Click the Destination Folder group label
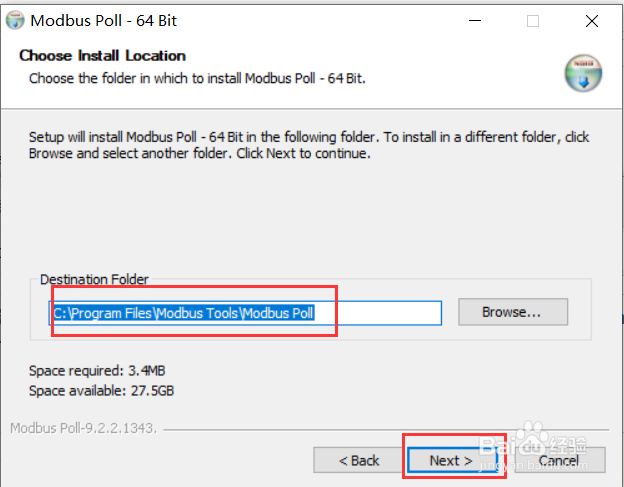This screenshot has height=487, width=624. (x=94, y=280)
